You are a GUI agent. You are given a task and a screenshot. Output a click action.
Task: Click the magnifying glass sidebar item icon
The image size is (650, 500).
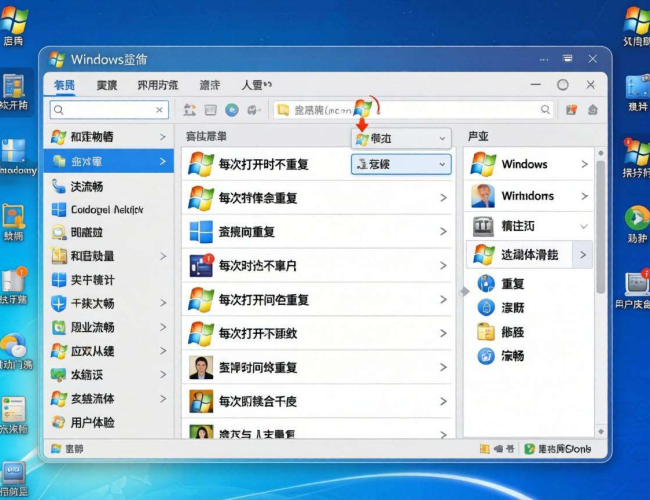58,232
